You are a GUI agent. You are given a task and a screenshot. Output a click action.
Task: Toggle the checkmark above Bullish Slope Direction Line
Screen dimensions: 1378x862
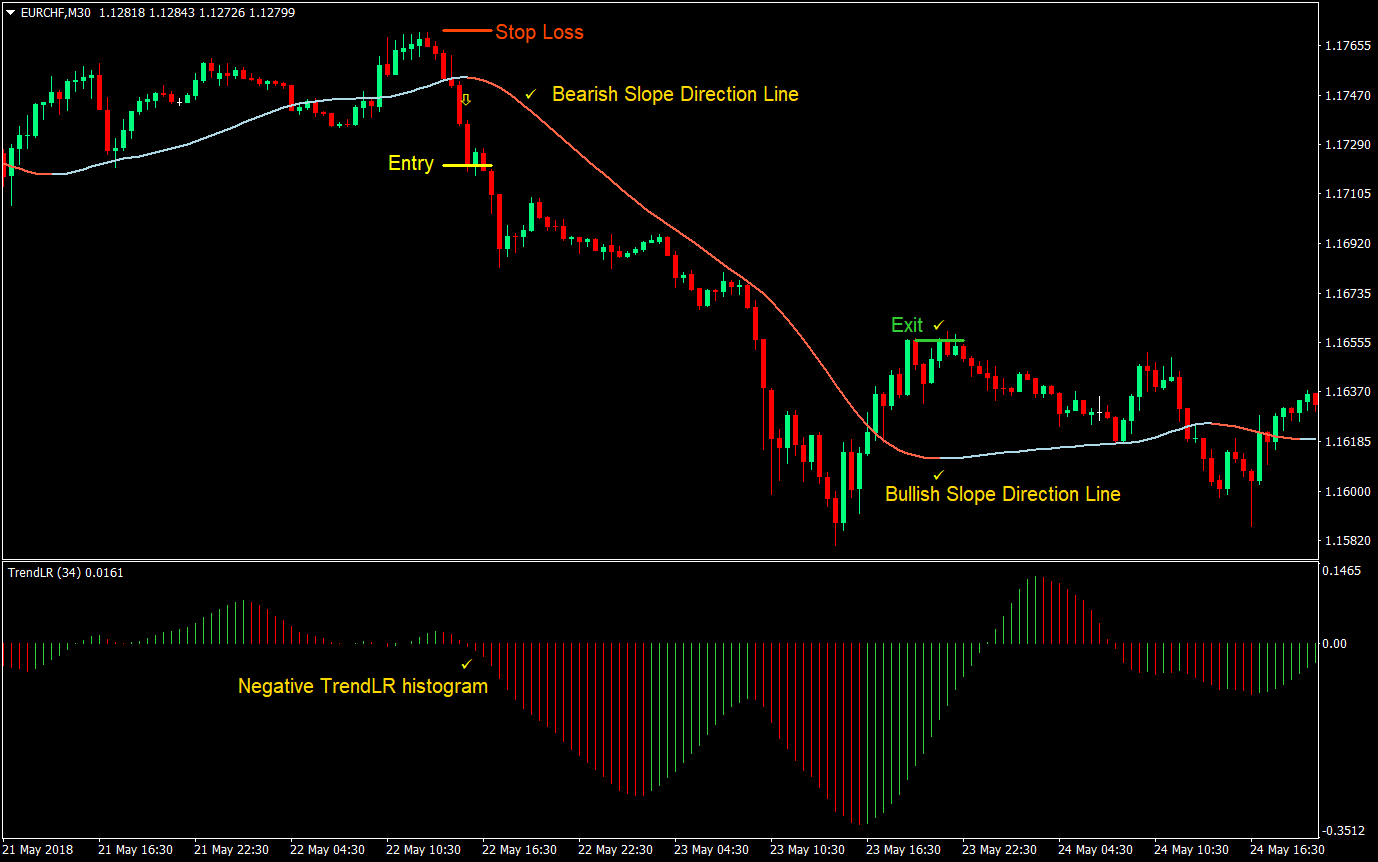click(x=937, y=475)
